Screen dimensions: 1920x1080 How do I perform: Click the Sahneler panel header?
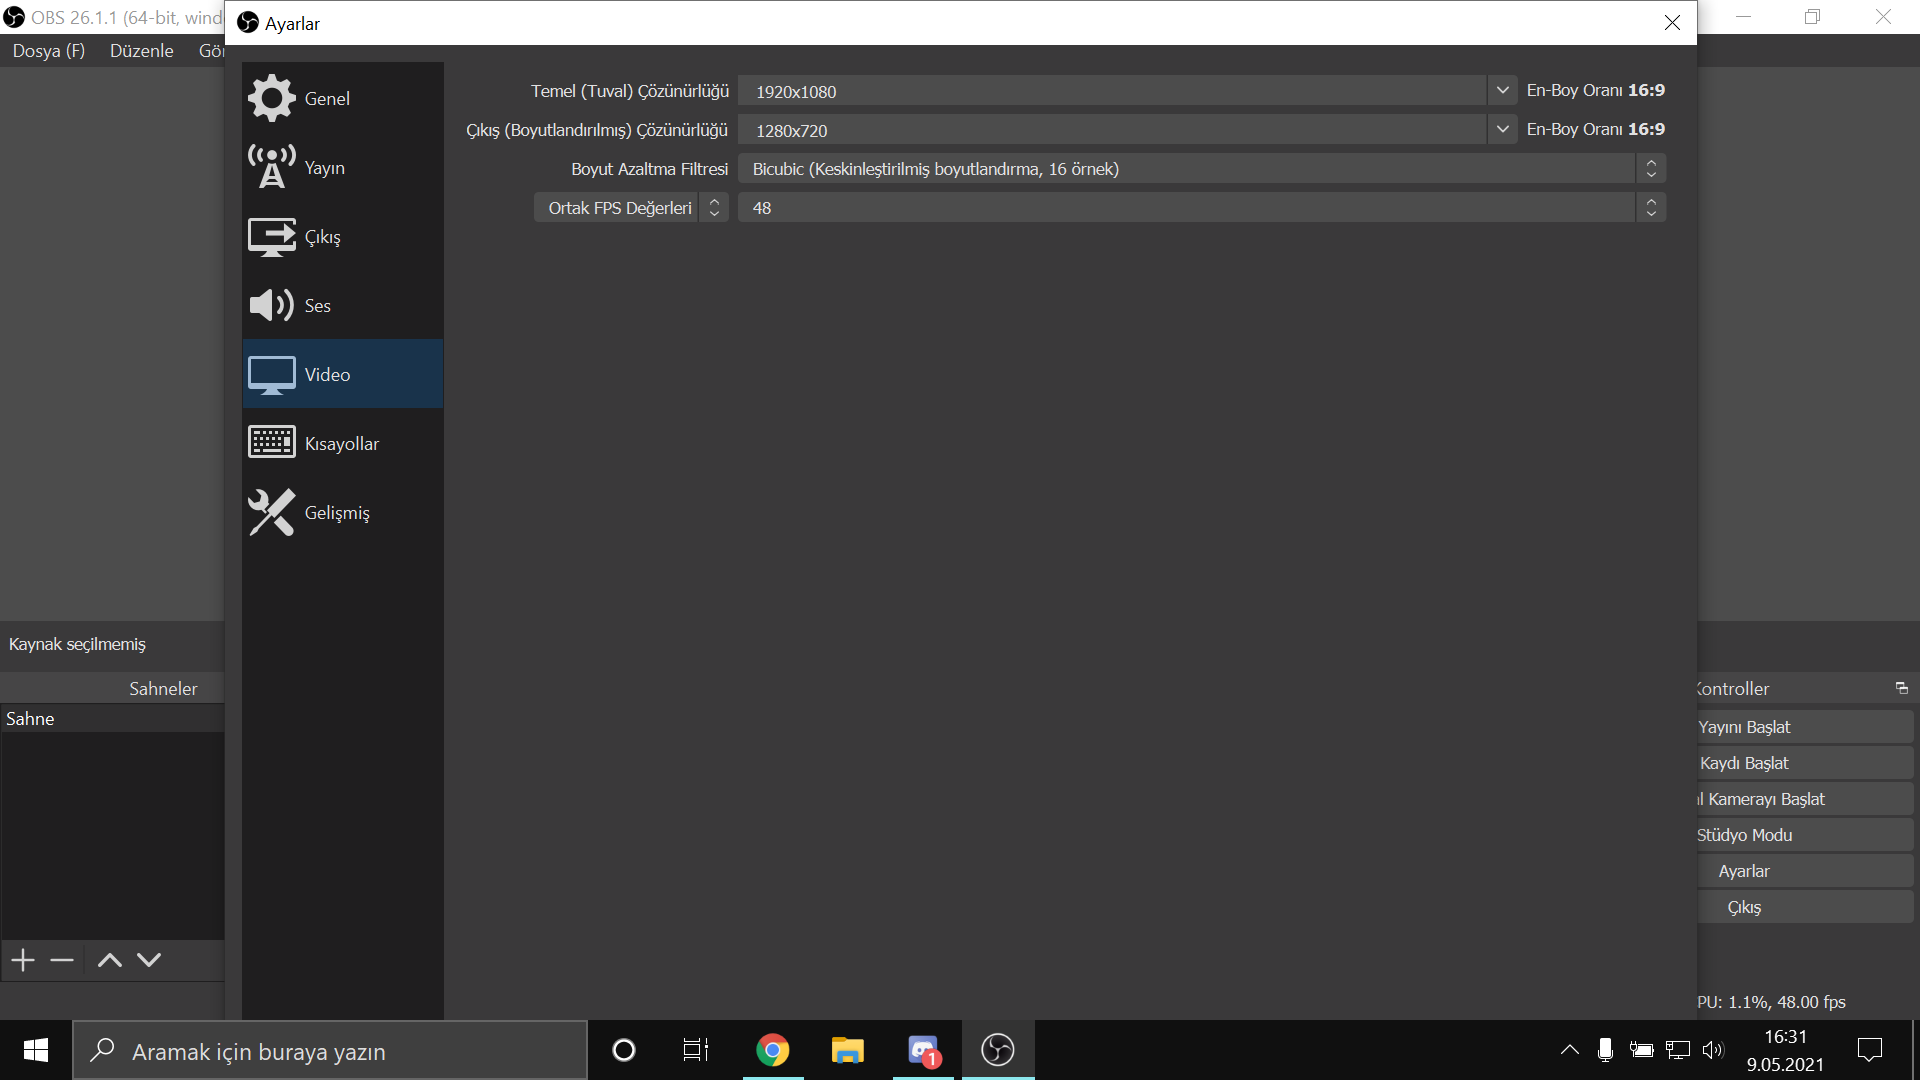click(112, 688)
